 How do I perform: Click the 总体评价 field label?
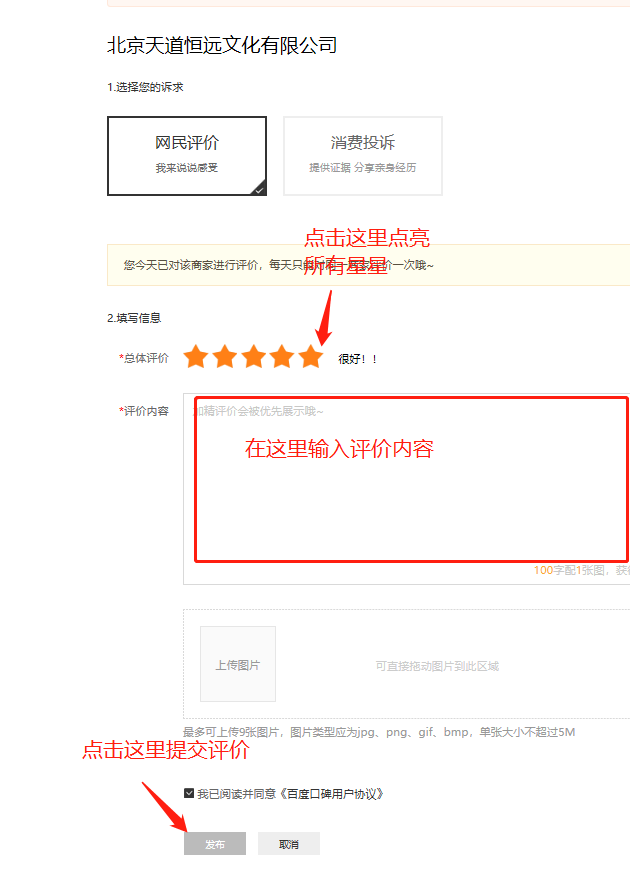[145, 358]
